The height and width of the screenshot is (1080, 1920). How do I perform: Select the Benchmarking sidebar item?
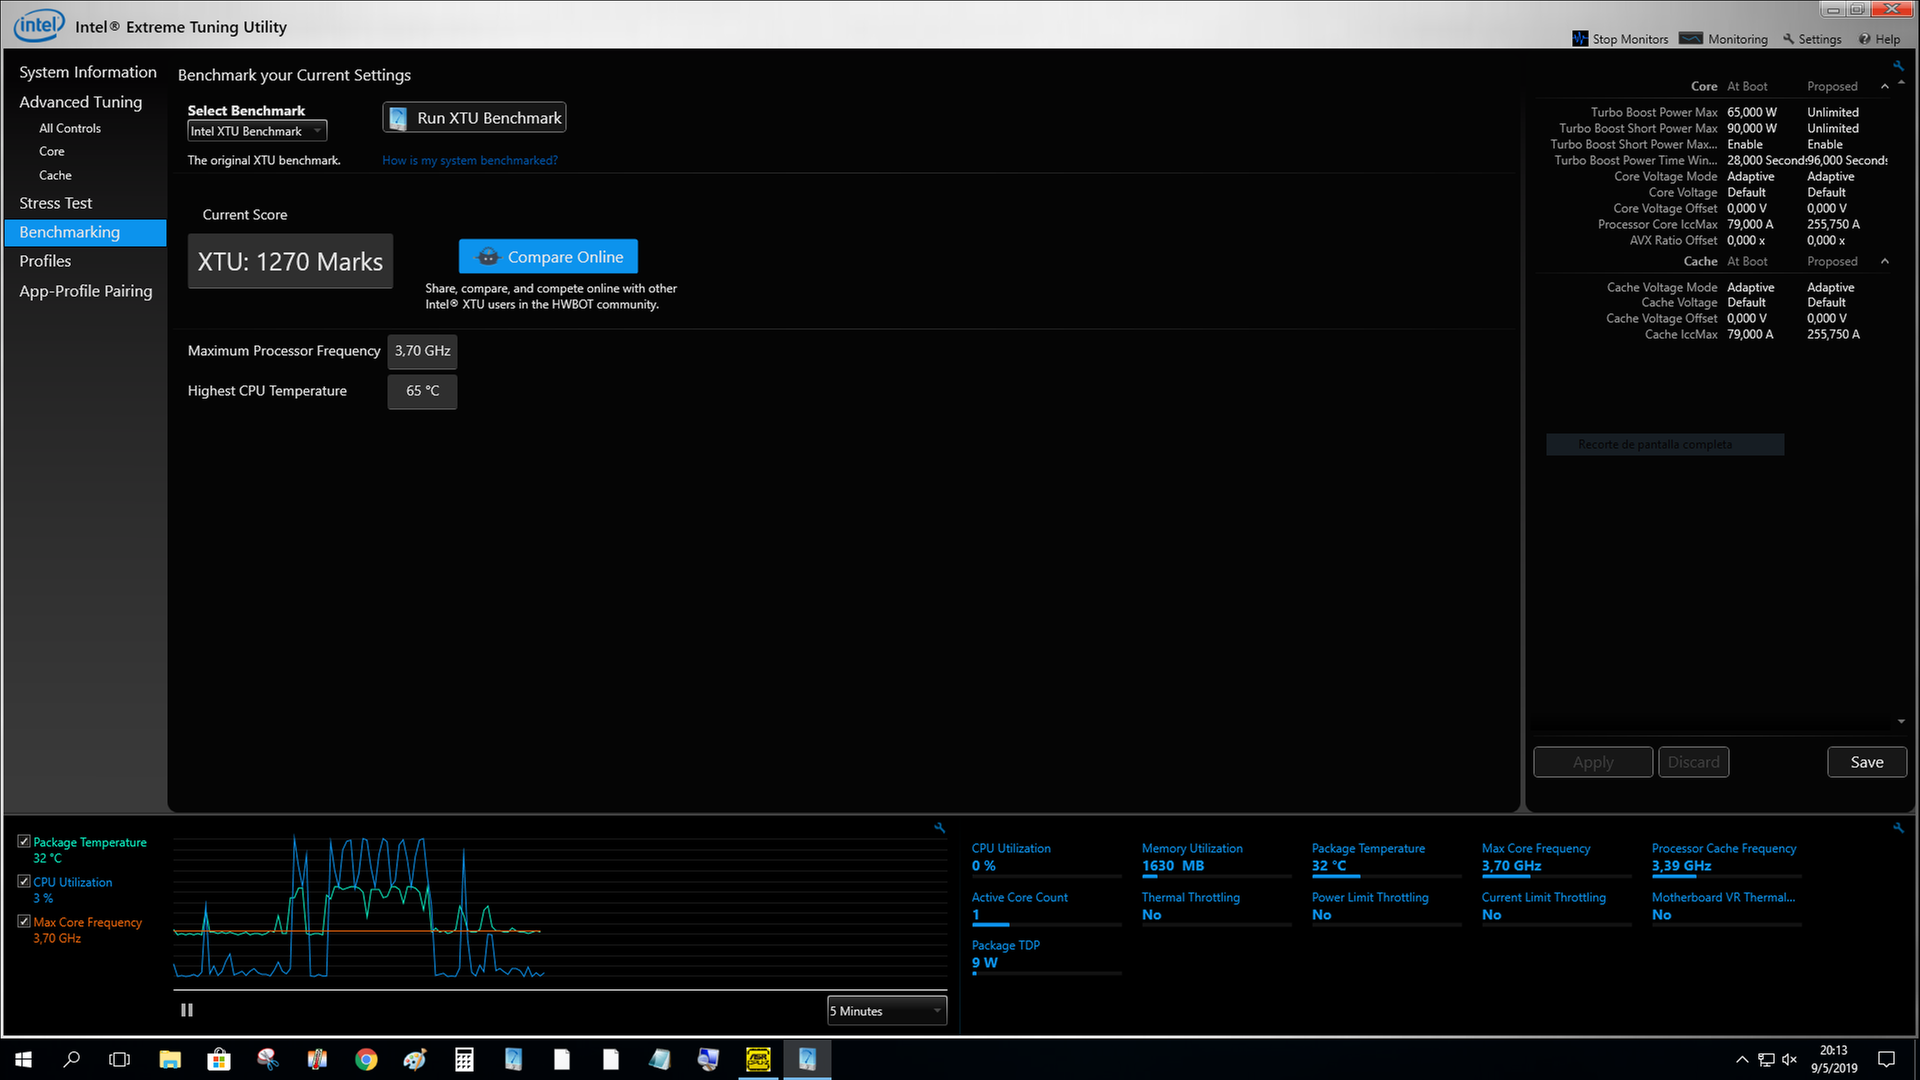point(85,232)
